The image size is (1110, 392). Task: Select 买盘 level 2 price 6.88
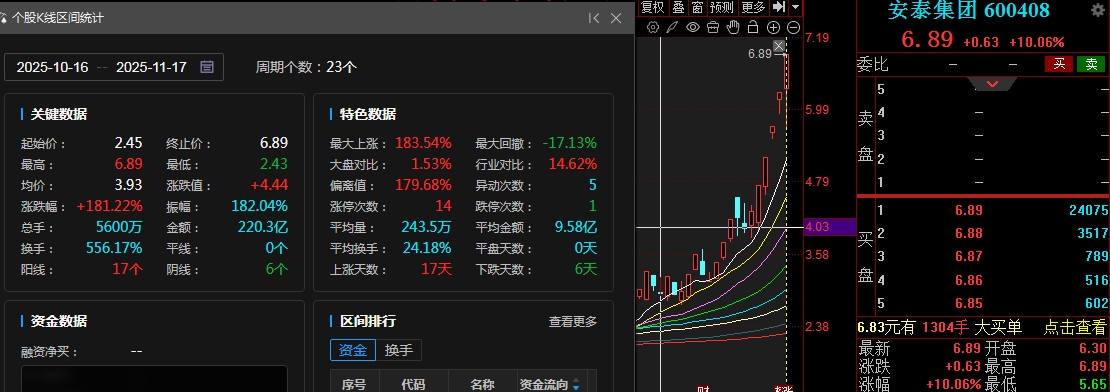pyautogui.click(x=969, y=234)
